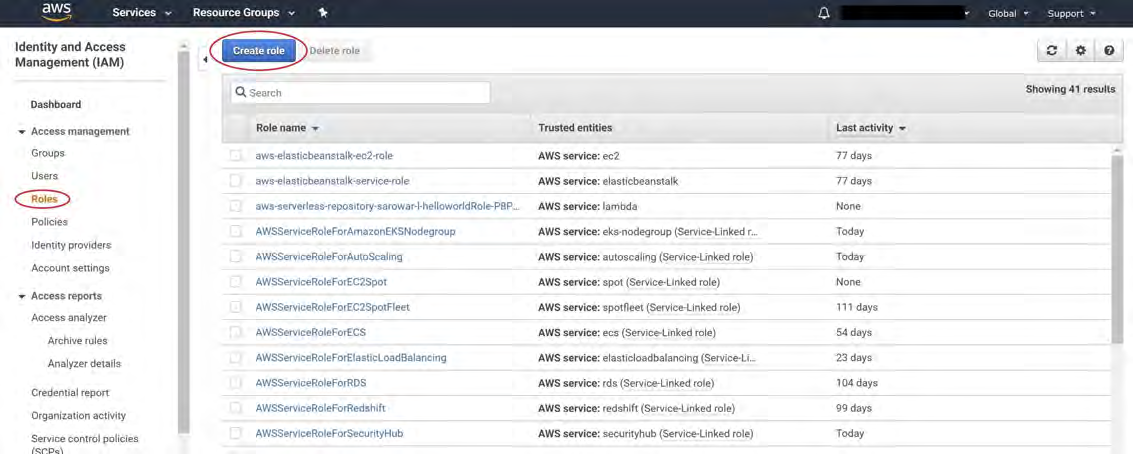This screenshot has width=1133, height=454.
Task: Go to IAM Dashboard
Action: [56, 105]
